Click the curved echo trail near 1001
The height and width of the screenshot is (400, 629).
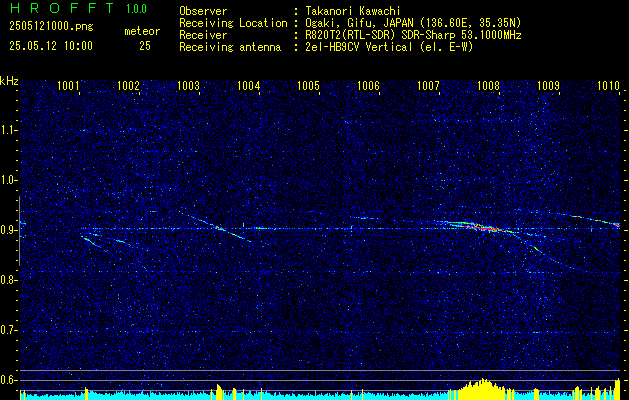click(94, 244)
